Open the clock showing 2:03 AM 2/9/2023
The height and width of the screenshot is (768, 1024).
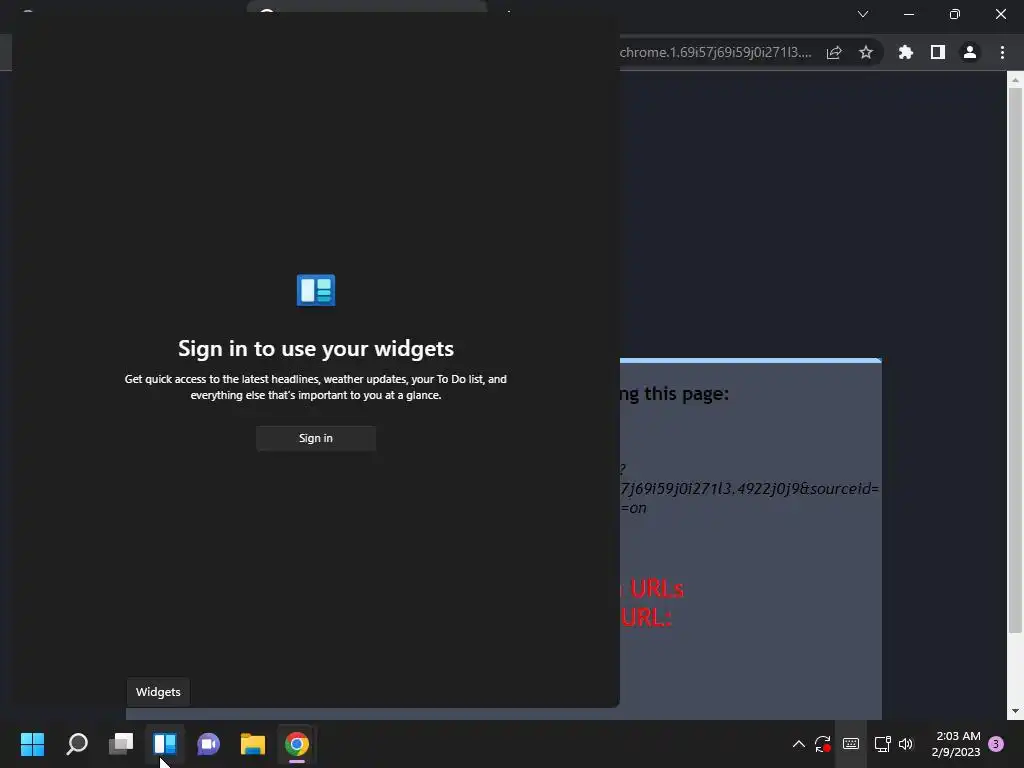956,744
